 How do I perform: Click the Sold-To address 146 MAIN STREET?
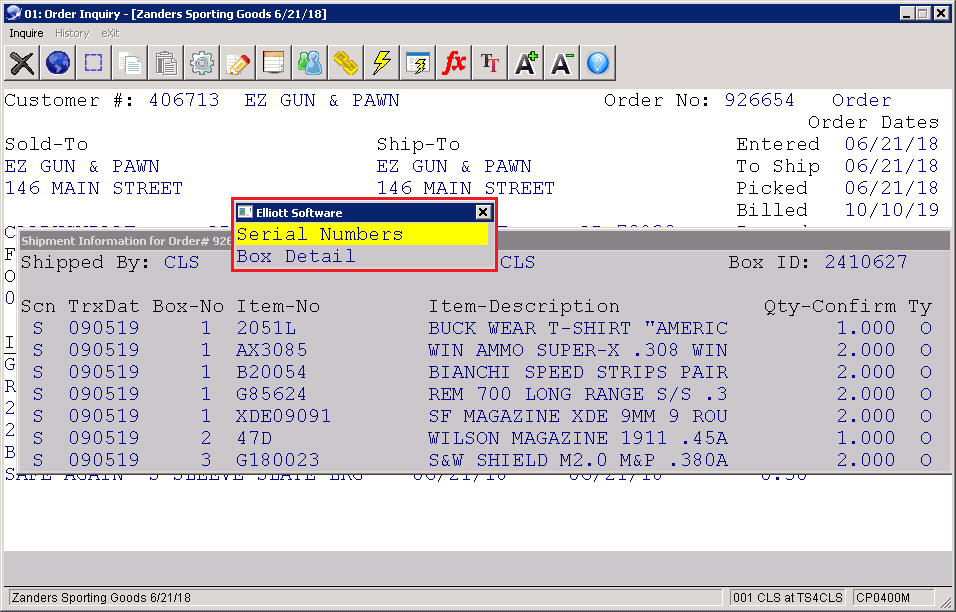click(94, 188)
